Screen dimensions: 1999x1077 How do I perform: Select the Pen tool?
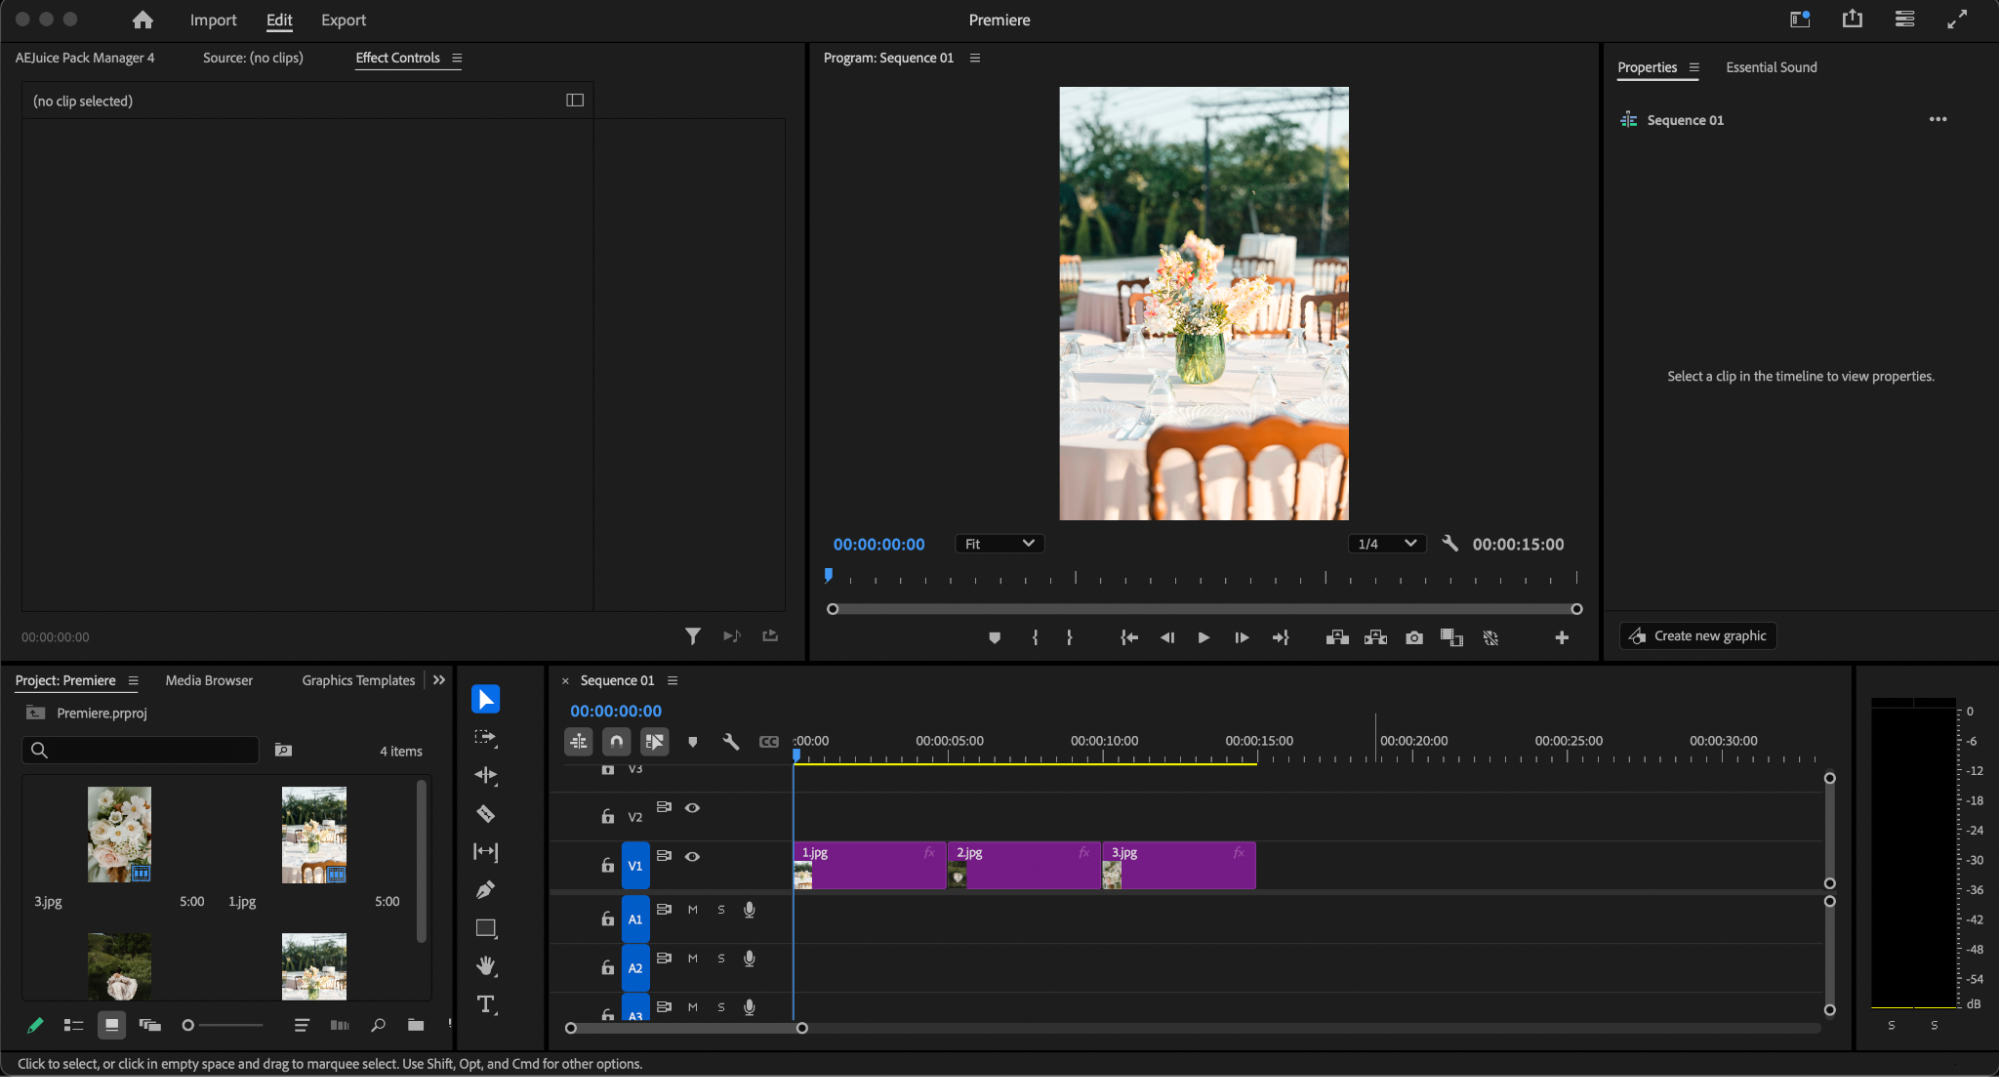point(485,890)
